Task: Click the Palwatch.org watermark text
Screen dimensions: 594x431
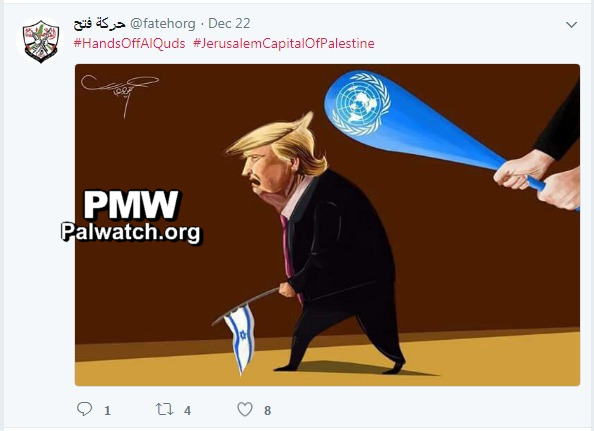Action: [x=131, y=232]
